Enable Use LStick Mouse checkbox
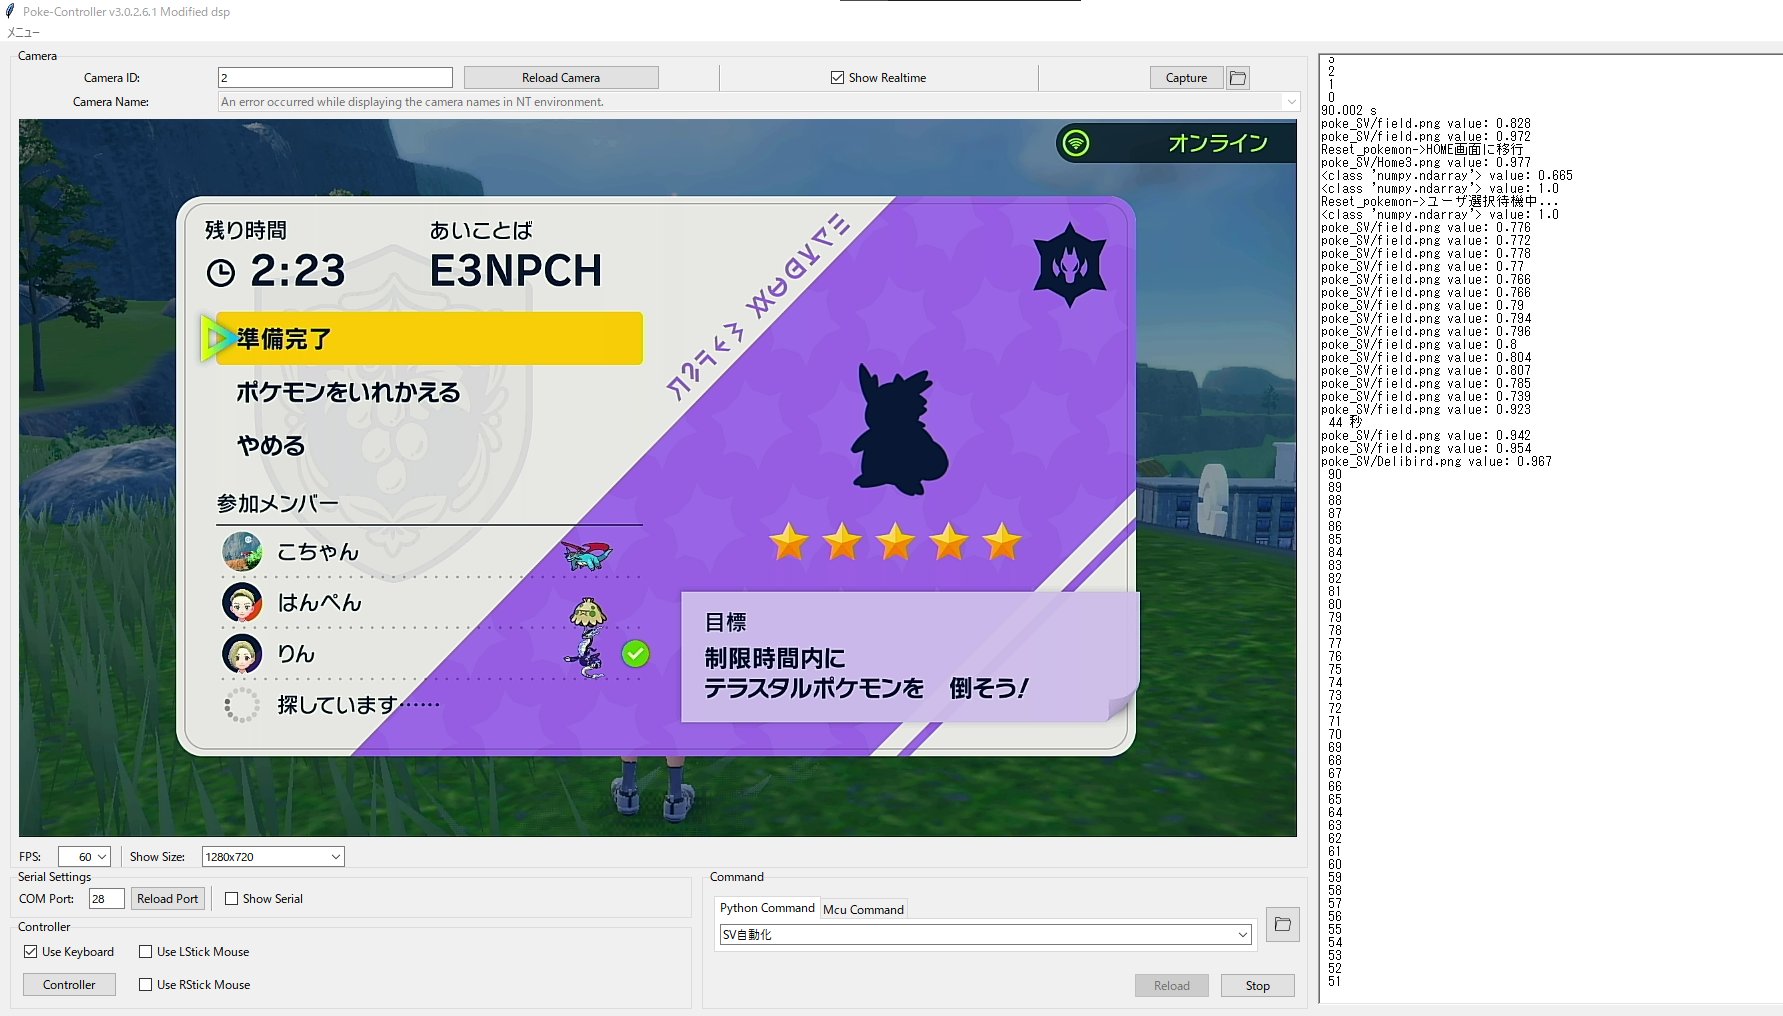The width and height of the screenshot is (1783, 1016). [x=146, y=952]
